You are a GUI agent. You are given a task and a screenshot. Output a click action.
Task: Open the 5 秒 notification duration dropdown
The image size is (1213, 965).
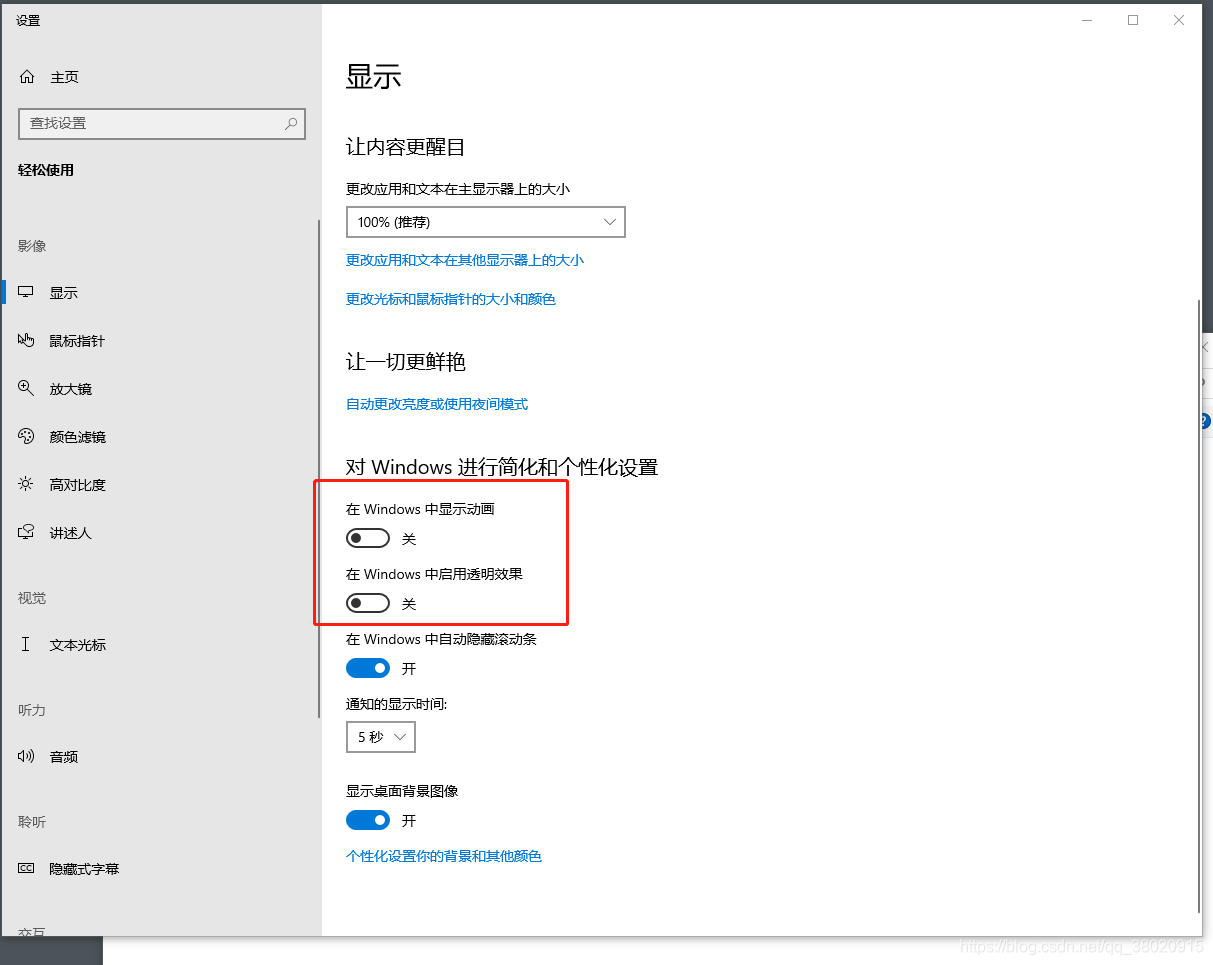(x=381, y=737)
